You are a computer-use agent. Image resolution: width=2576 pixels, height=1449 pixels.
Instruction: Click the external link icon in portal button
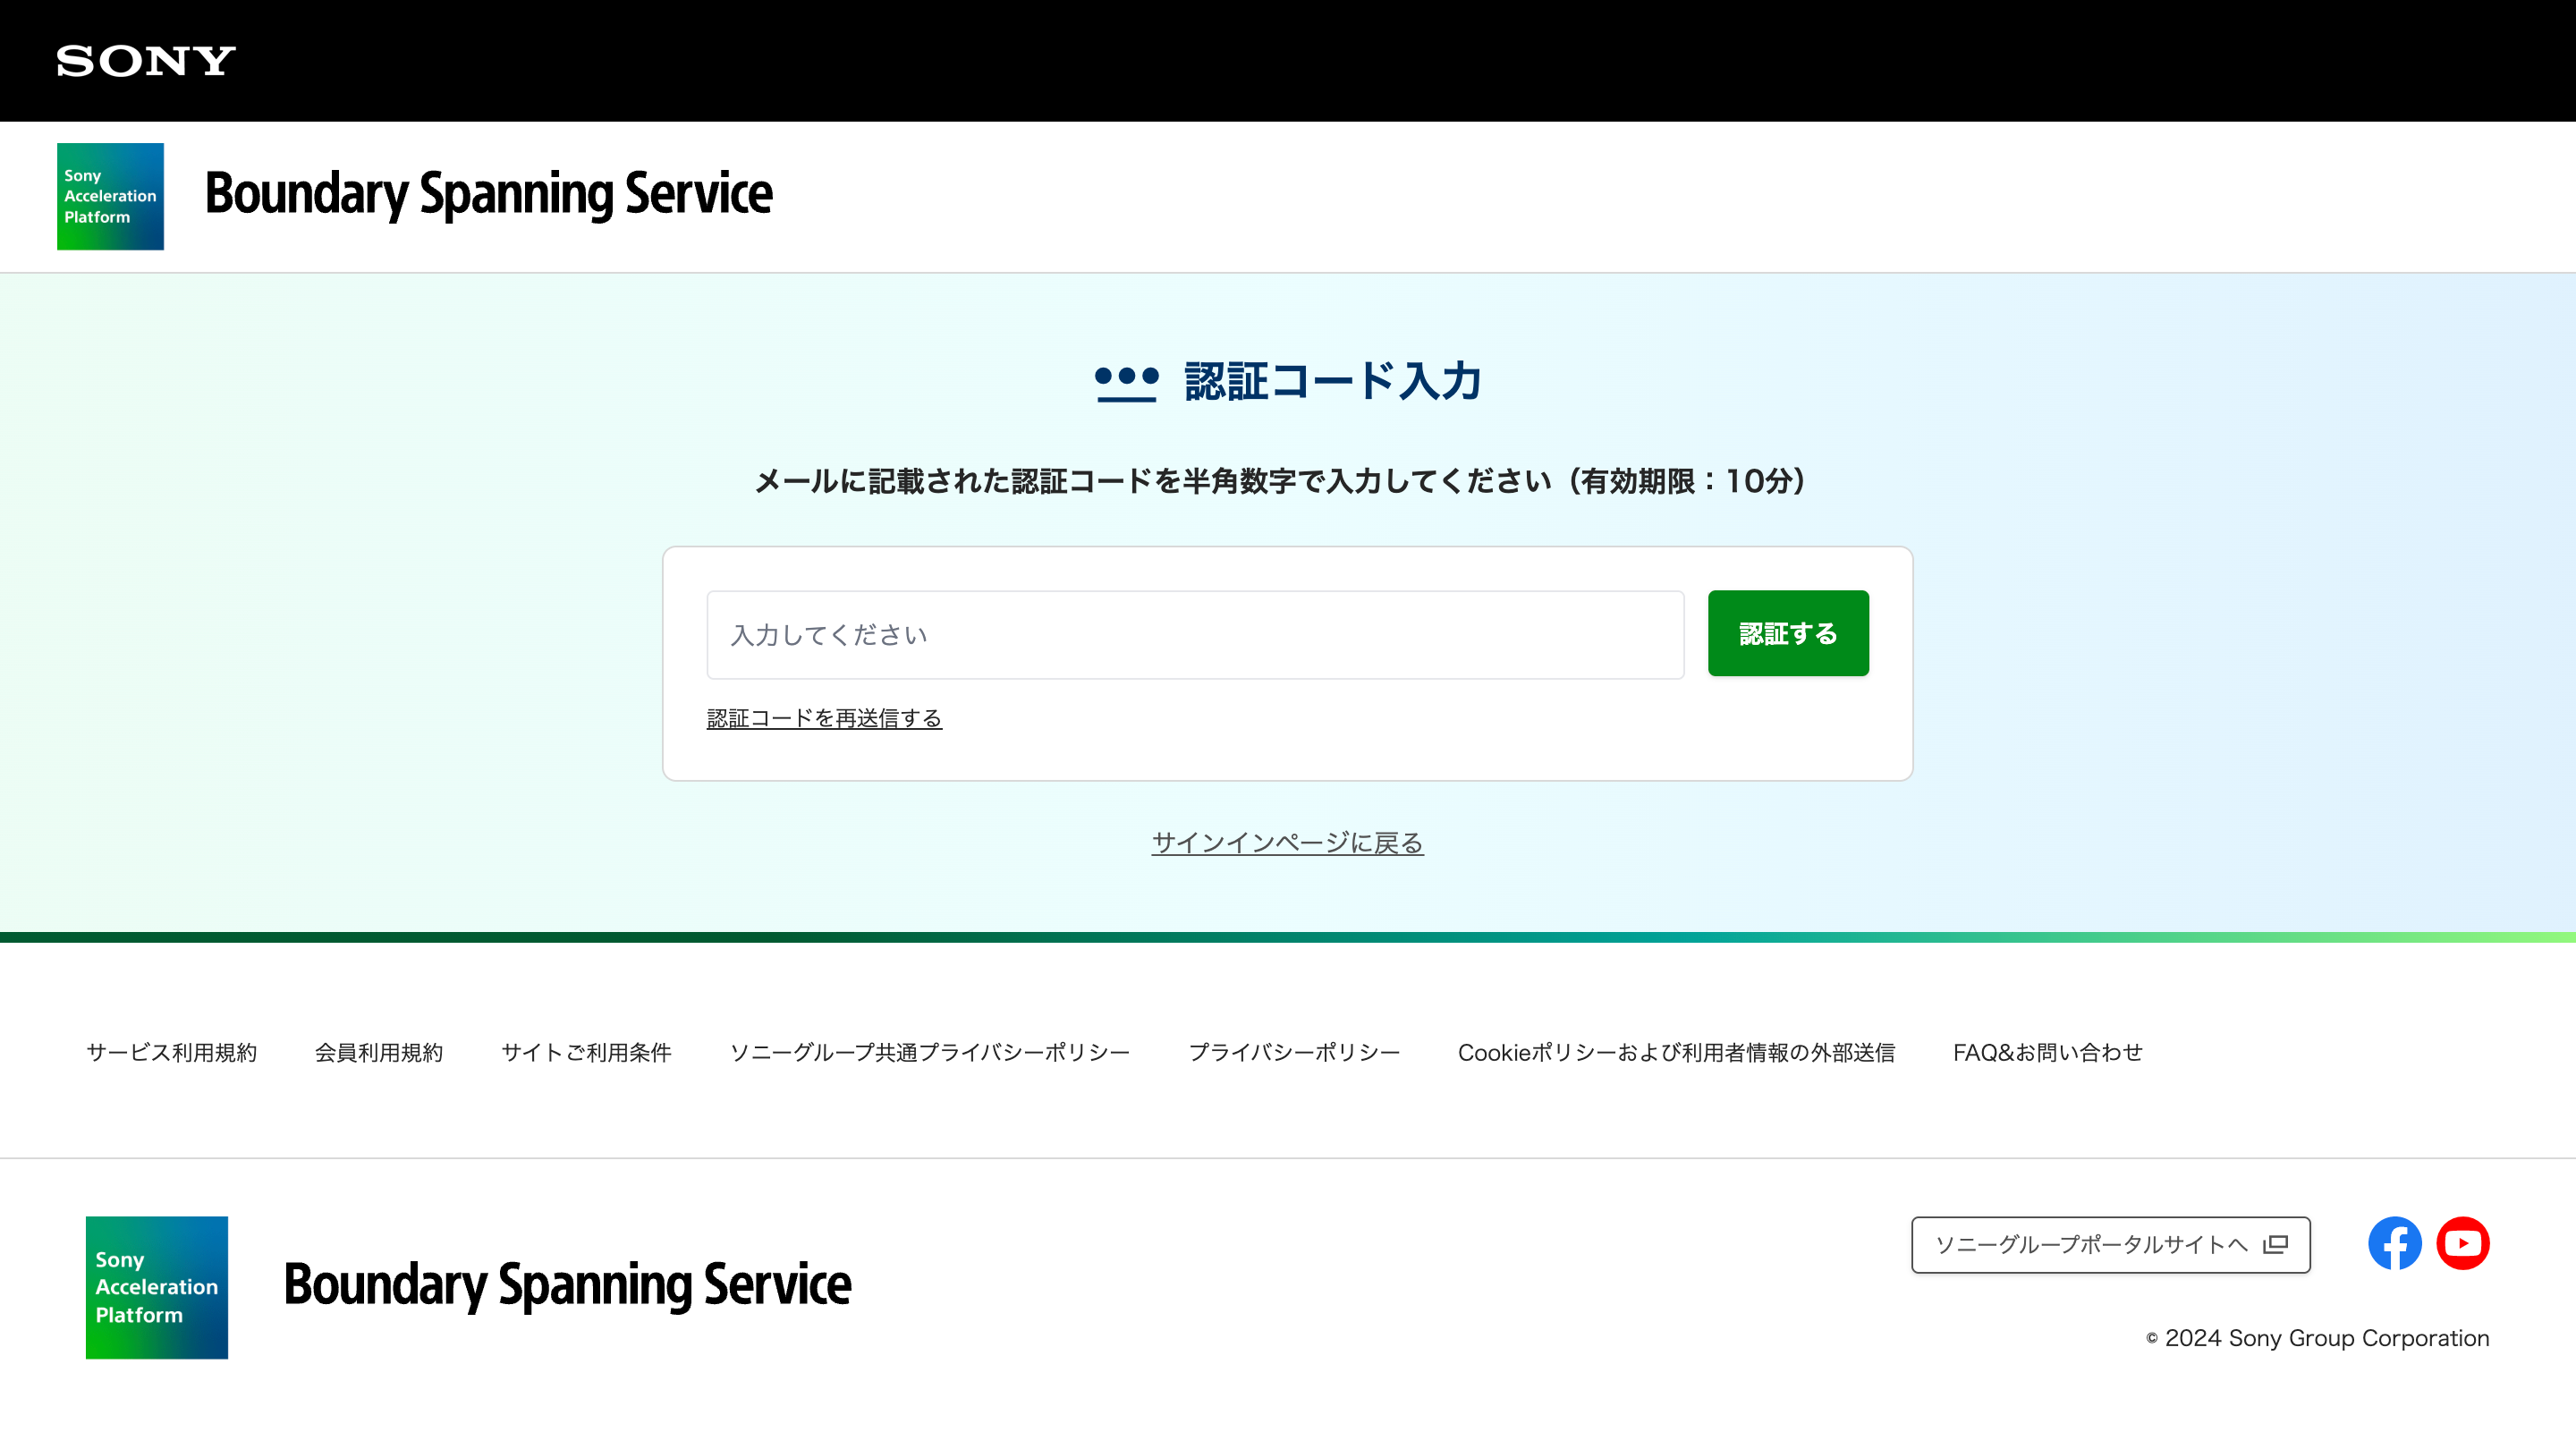[x=2275, y=1244]
